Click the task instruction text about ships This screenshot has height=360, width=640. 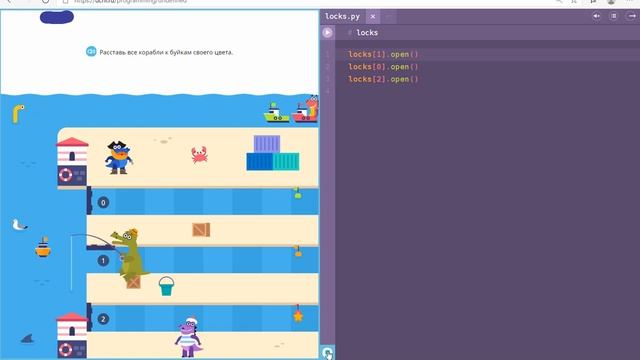point(166,52)
